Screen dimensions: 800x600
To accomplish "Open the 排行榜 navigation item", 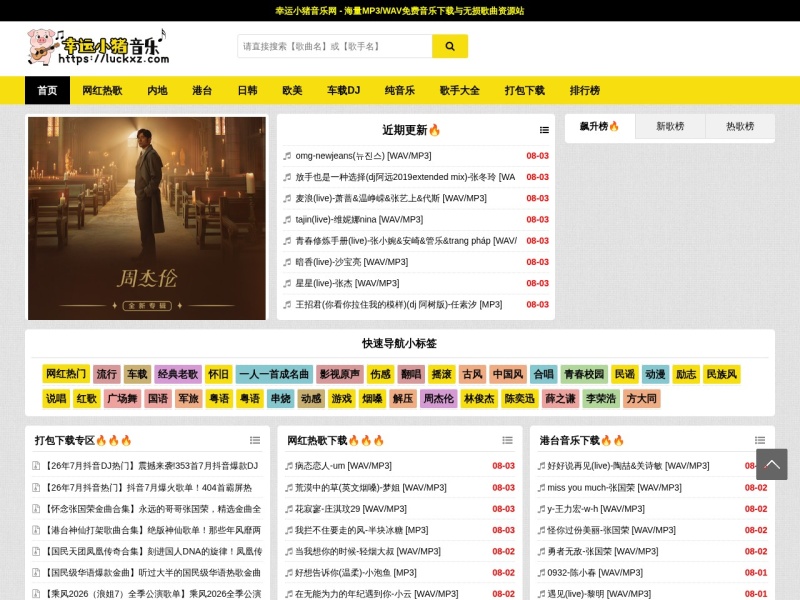I will coord(585,90).
